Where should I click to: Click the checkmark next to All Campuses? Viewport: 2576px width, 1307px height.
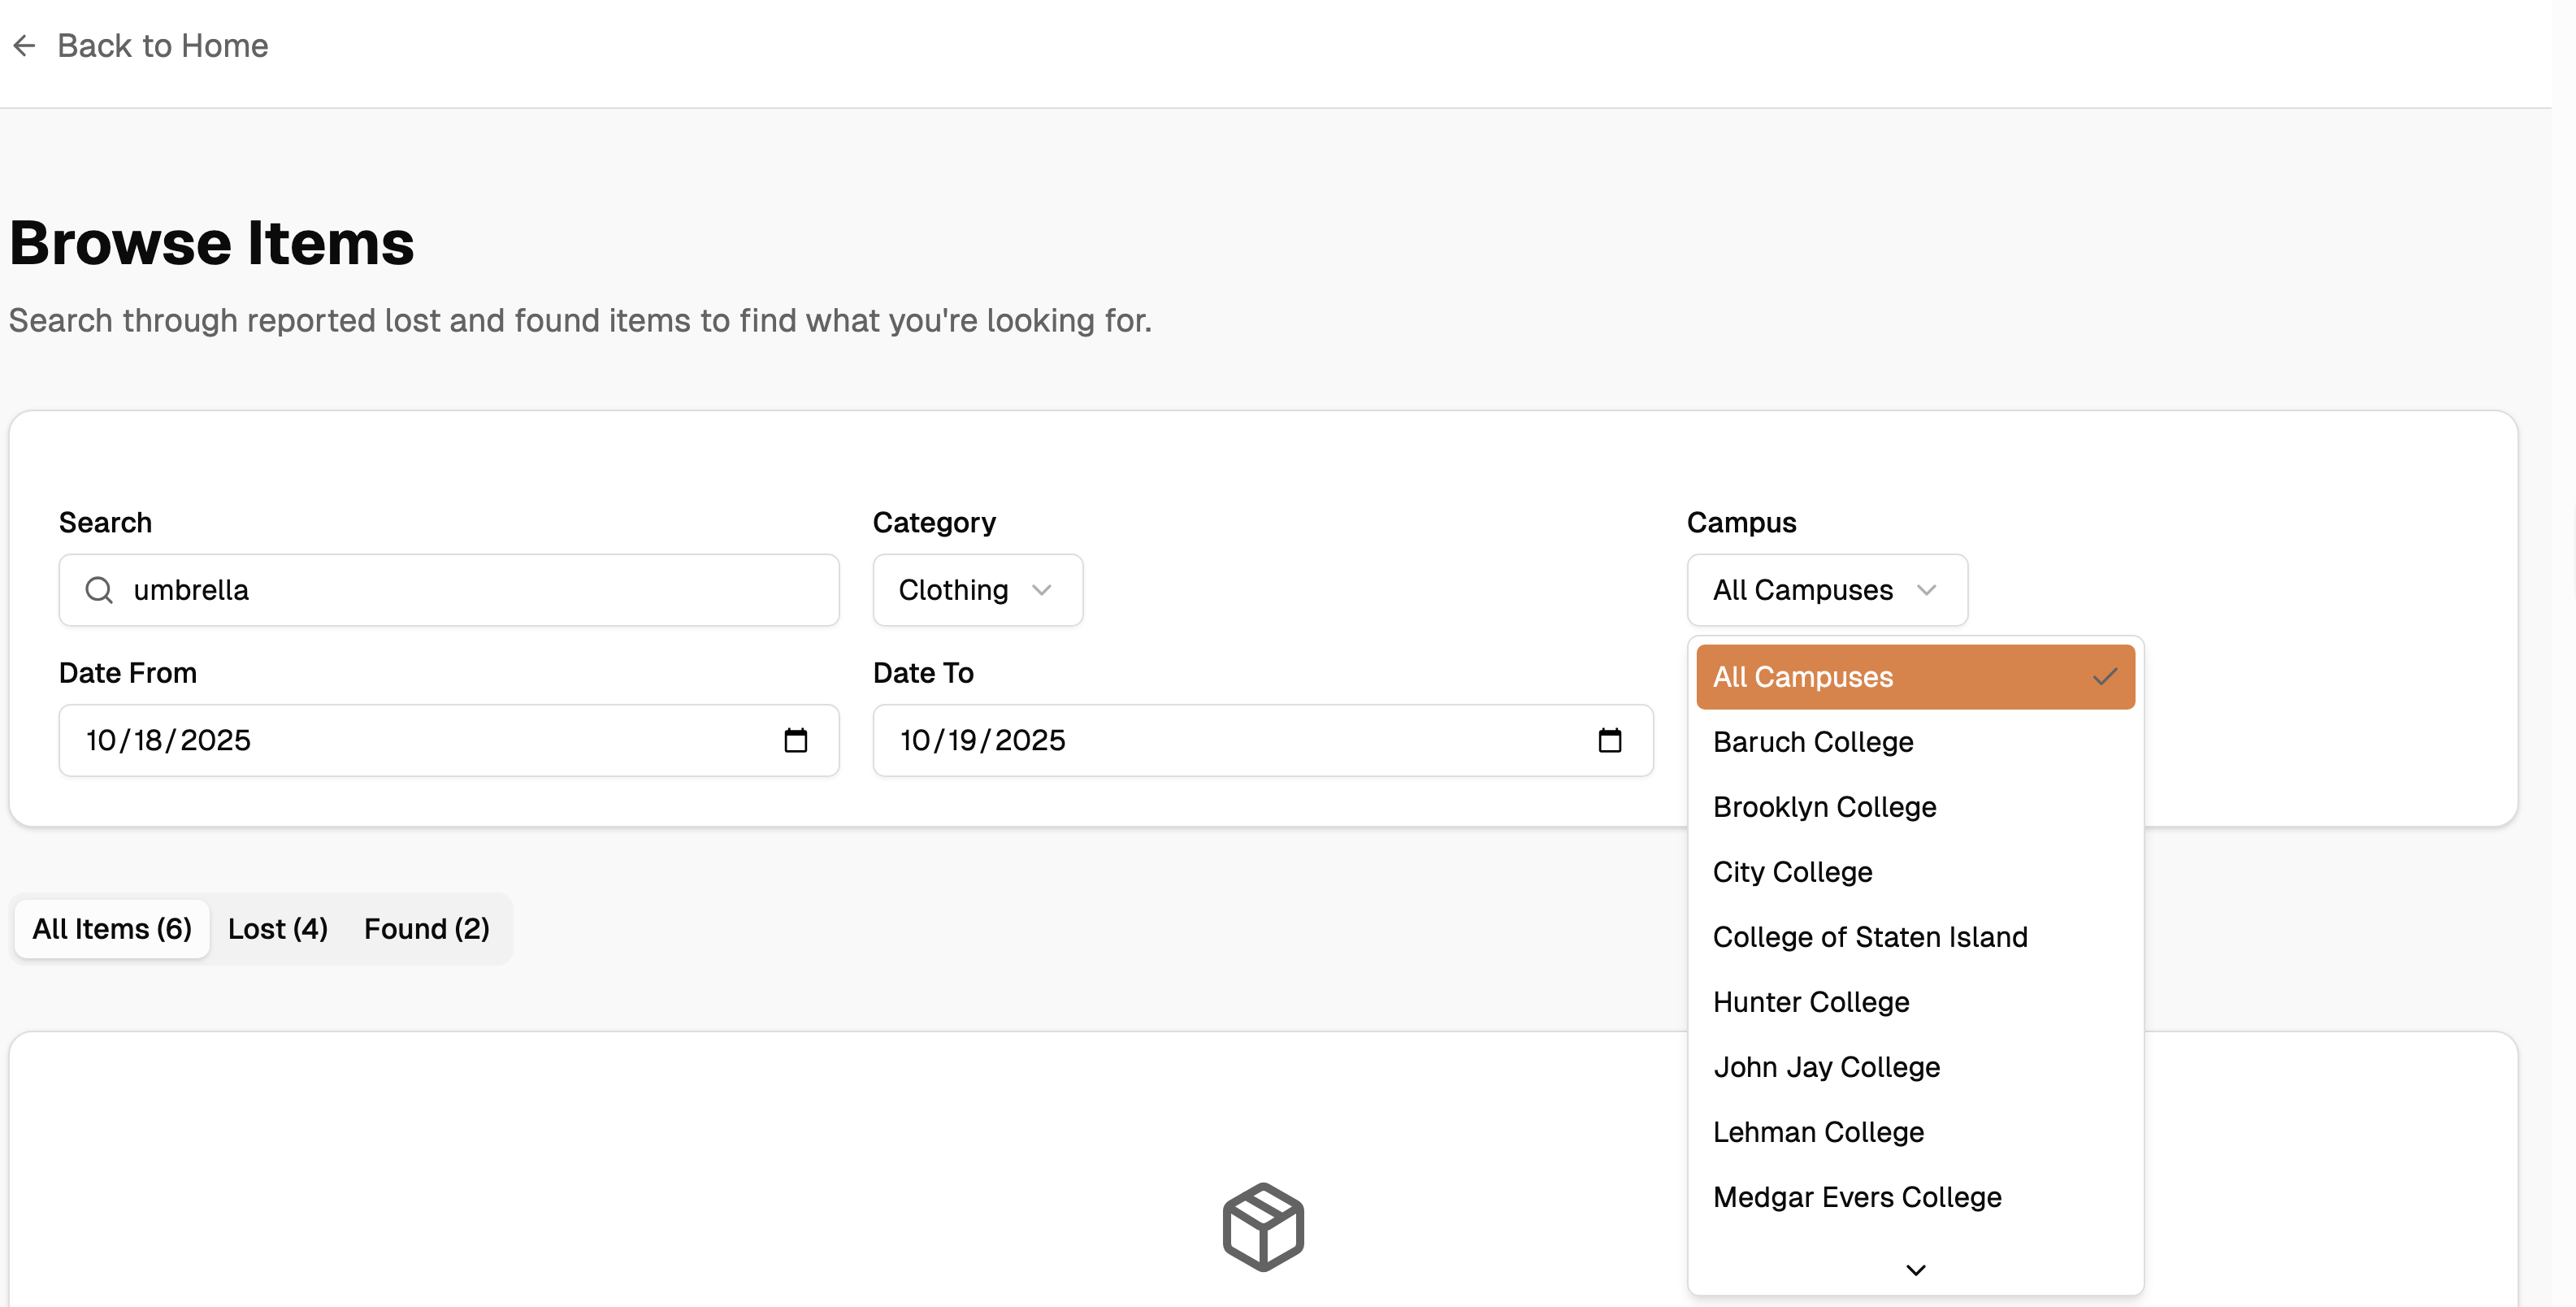coord(2104,677)
